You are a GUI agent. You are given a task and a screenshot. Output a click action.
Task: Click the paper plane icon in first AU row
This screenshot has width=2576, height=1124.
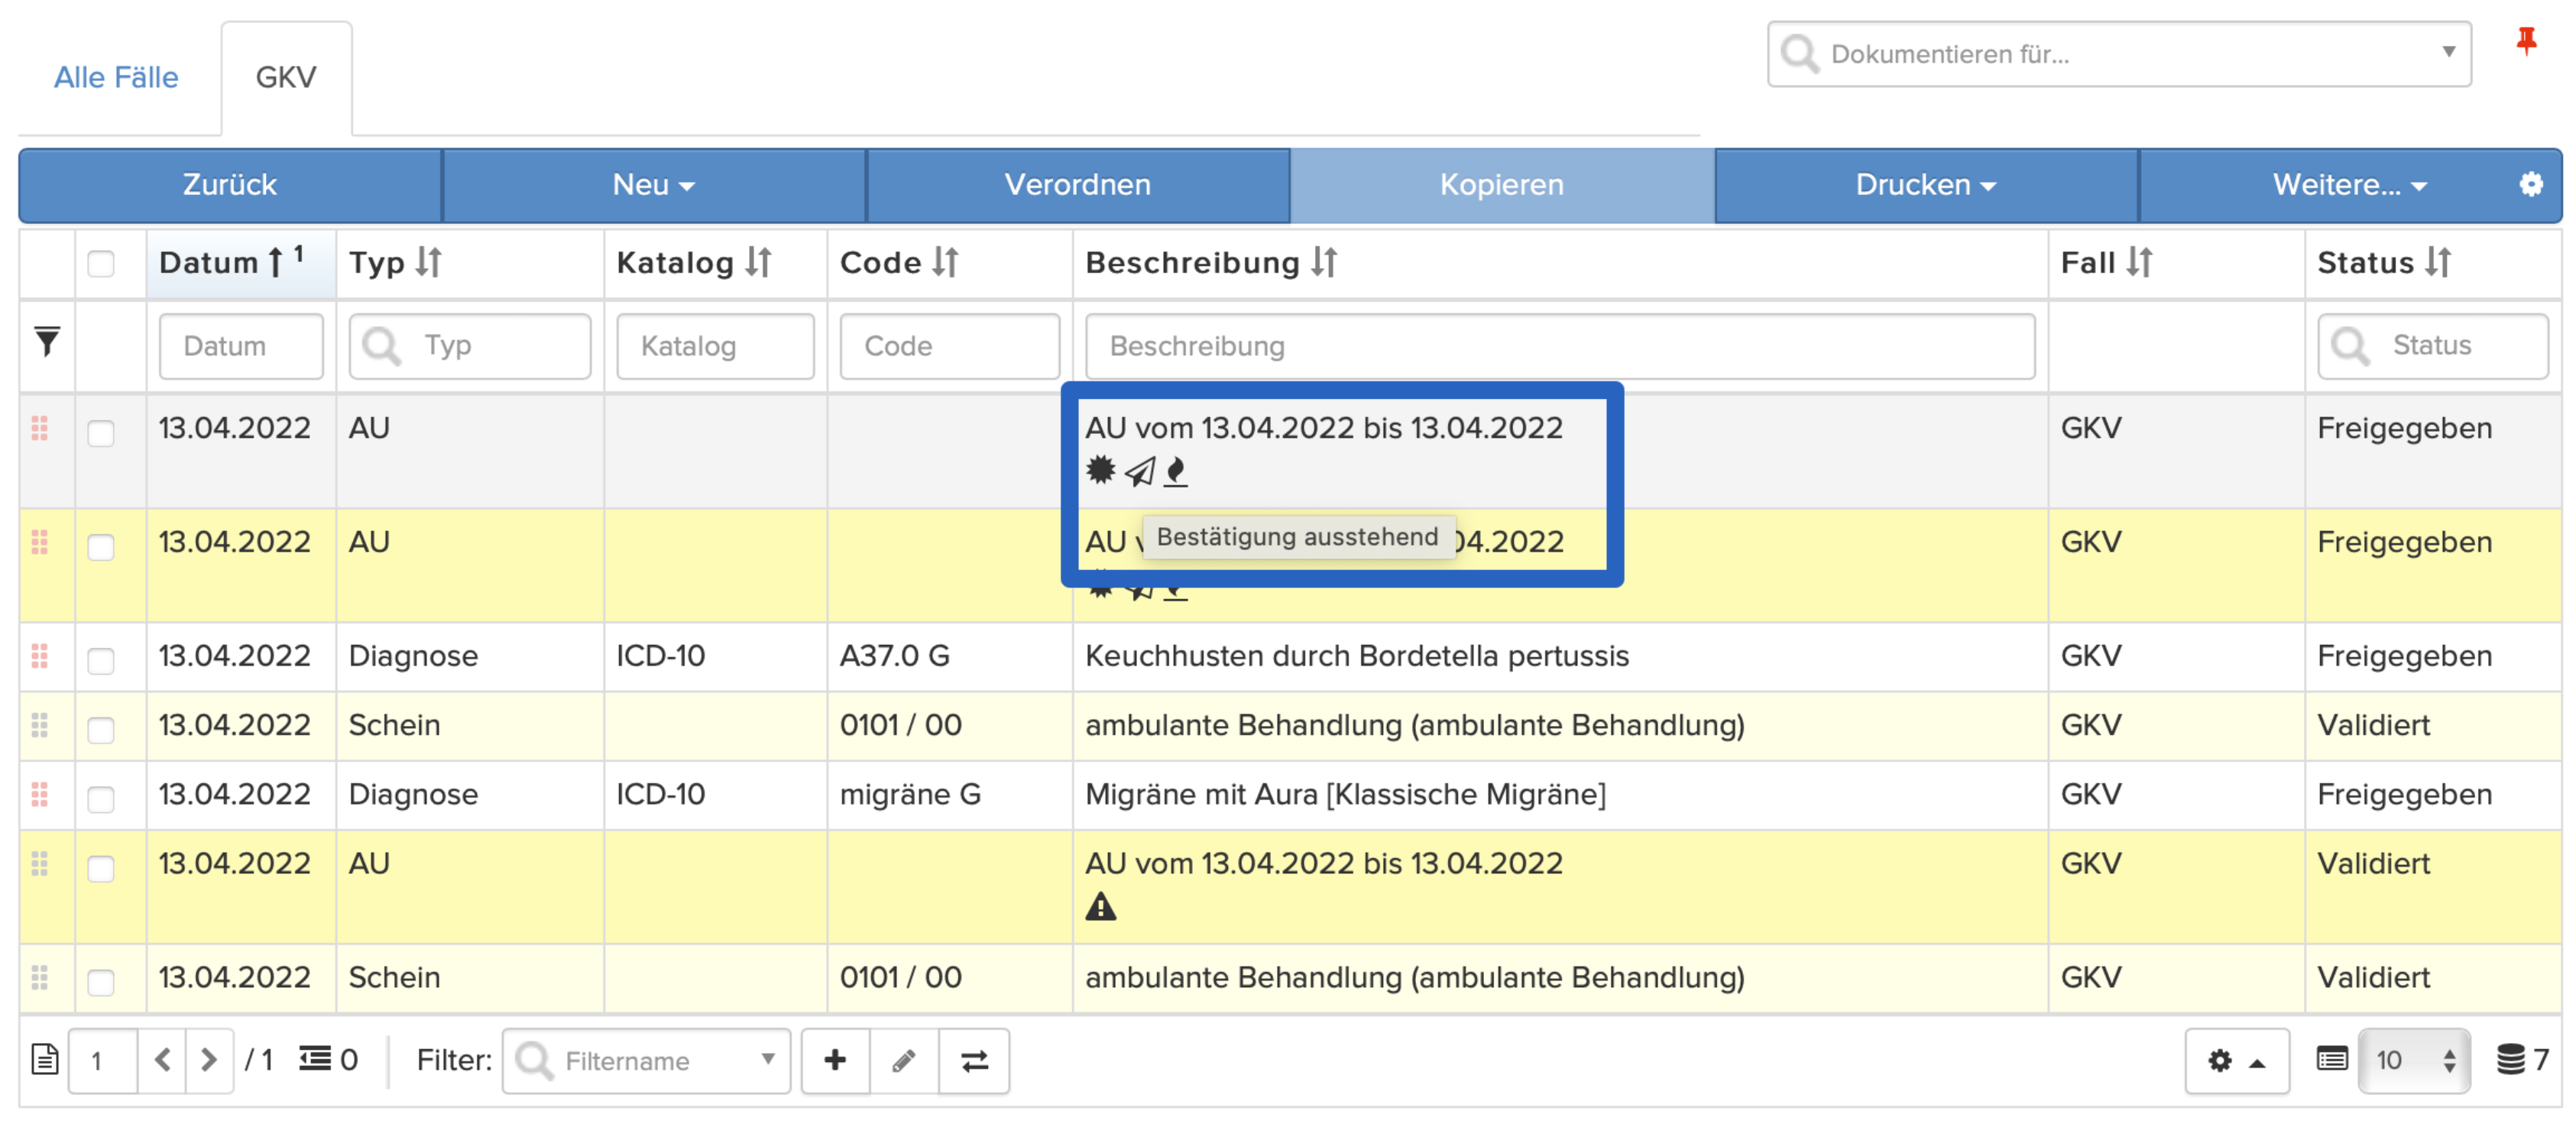(1139, 471)
